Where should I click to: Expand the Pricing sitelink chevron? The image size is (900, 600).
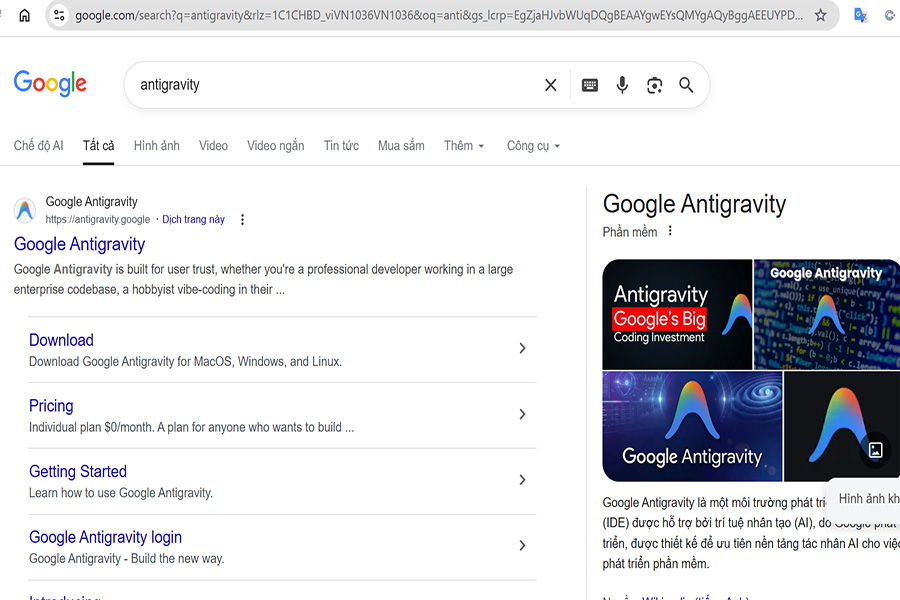tap(522, 414)
